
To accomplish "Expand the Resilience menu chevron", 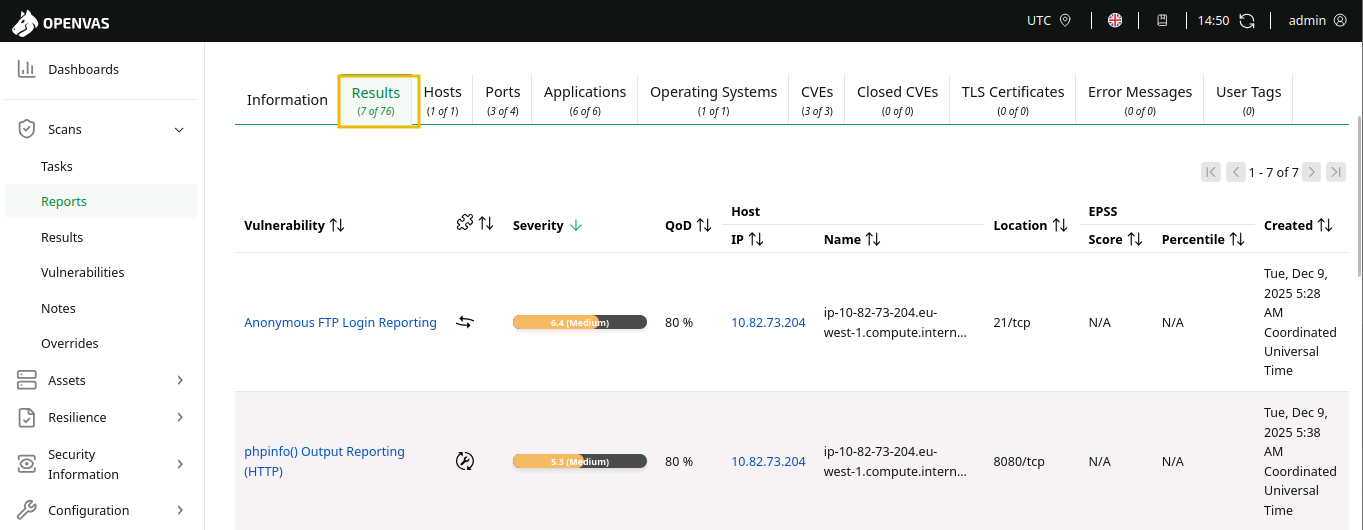I will pos(180,417).
